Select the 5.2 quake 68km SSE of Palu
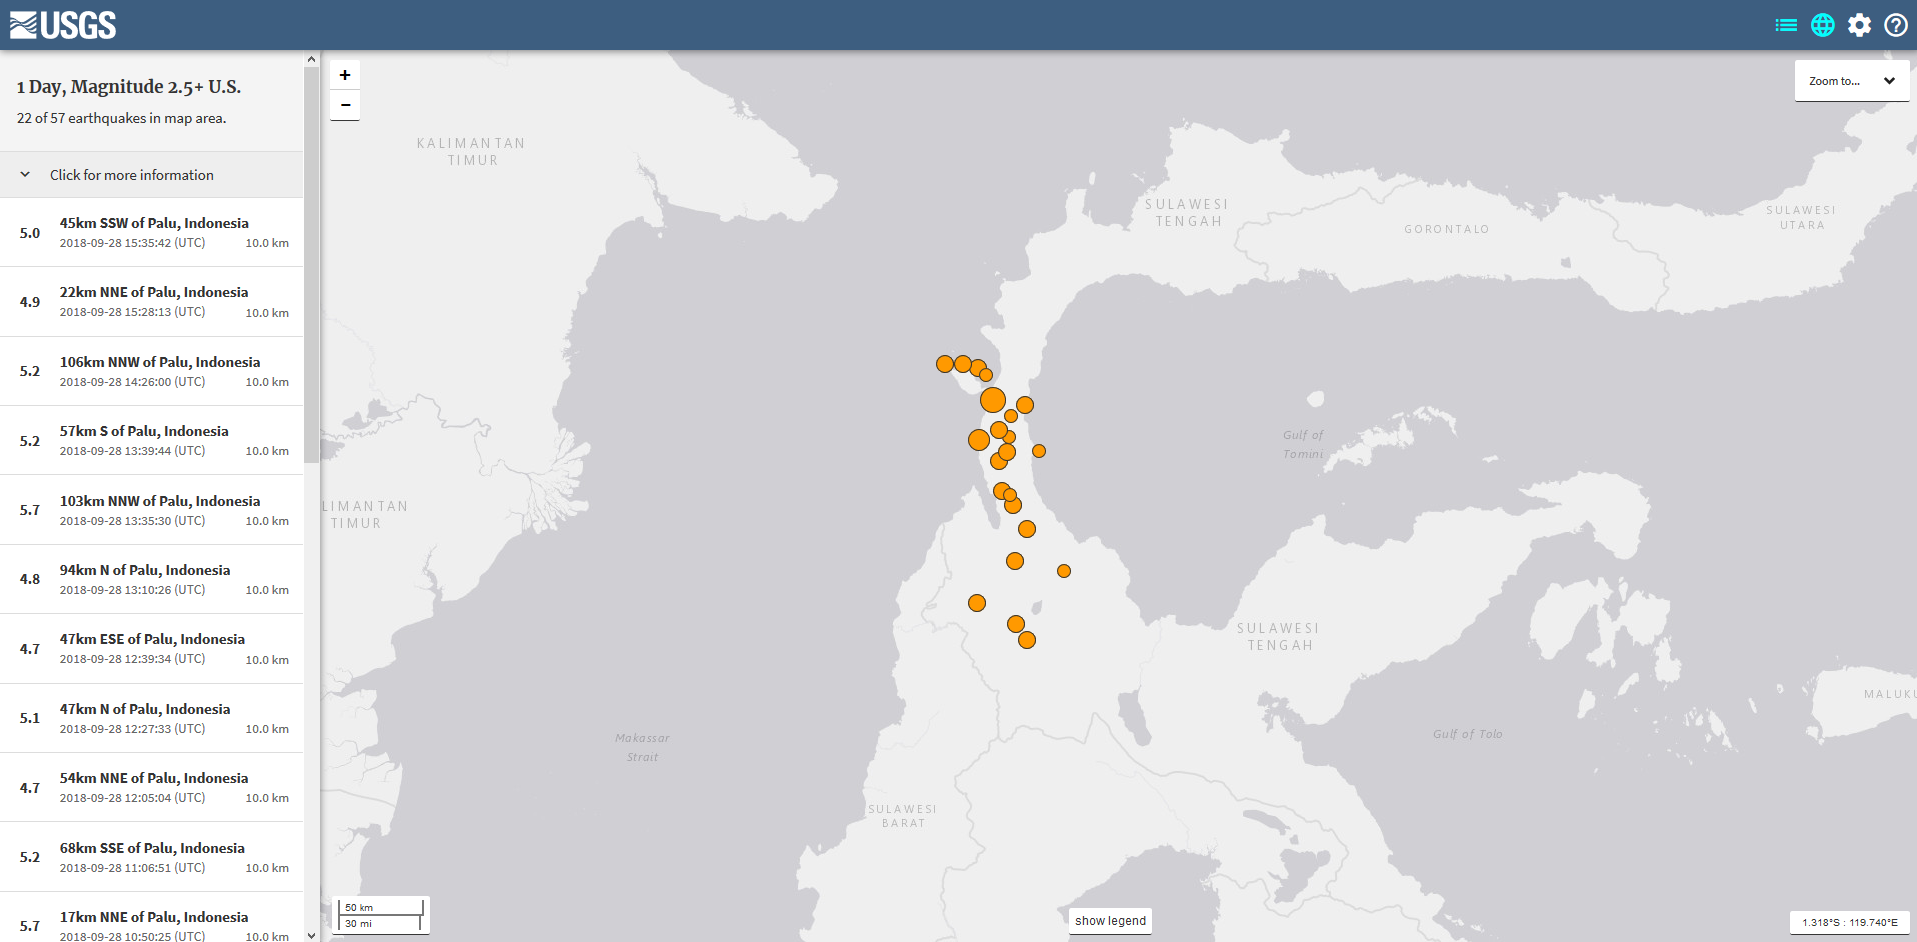Screen dimensions: 1917x942 pos(153,857)
